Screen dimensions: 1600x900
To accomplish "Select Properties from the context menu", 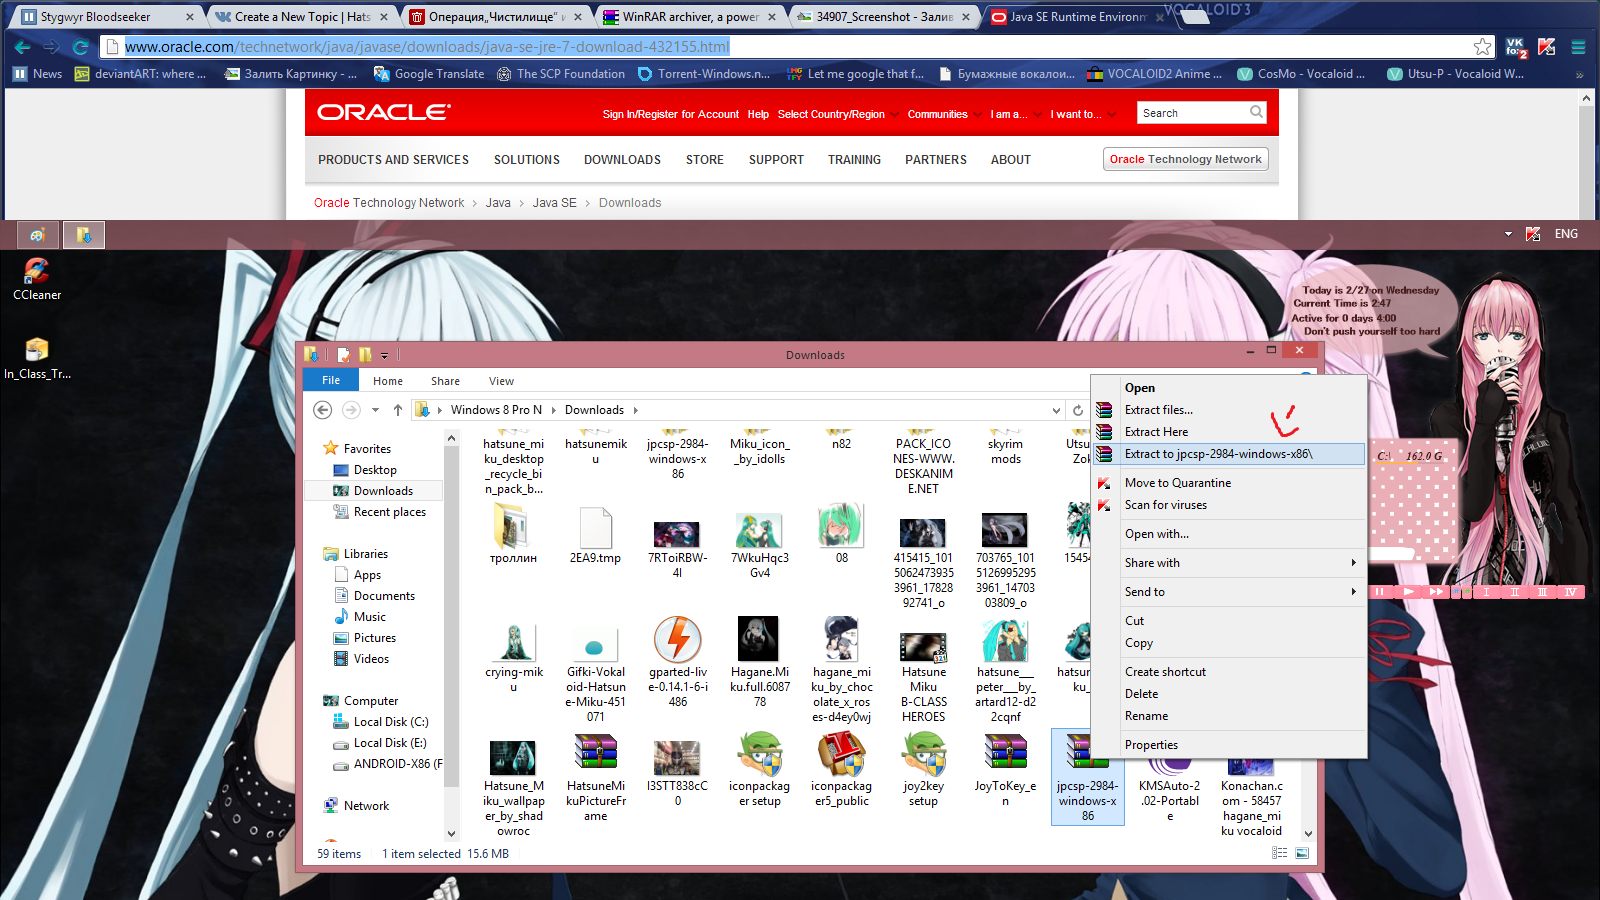I will click(1151, 745).
